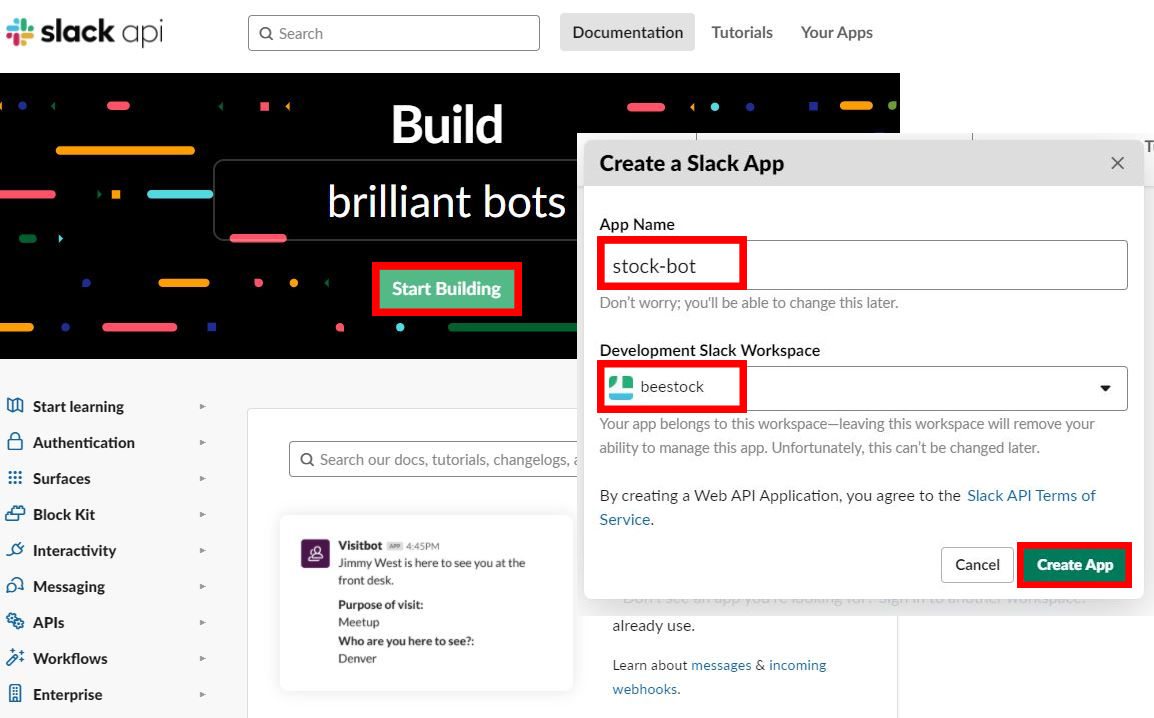
Task: Click the Workflows wand icon
Action: point(15,658)
